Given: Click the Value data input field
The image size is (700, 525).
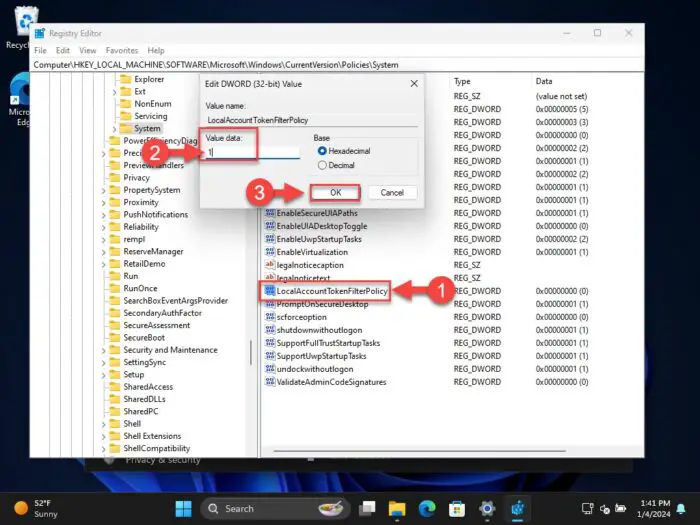Looking at the screenshot, I should [253, 152].
